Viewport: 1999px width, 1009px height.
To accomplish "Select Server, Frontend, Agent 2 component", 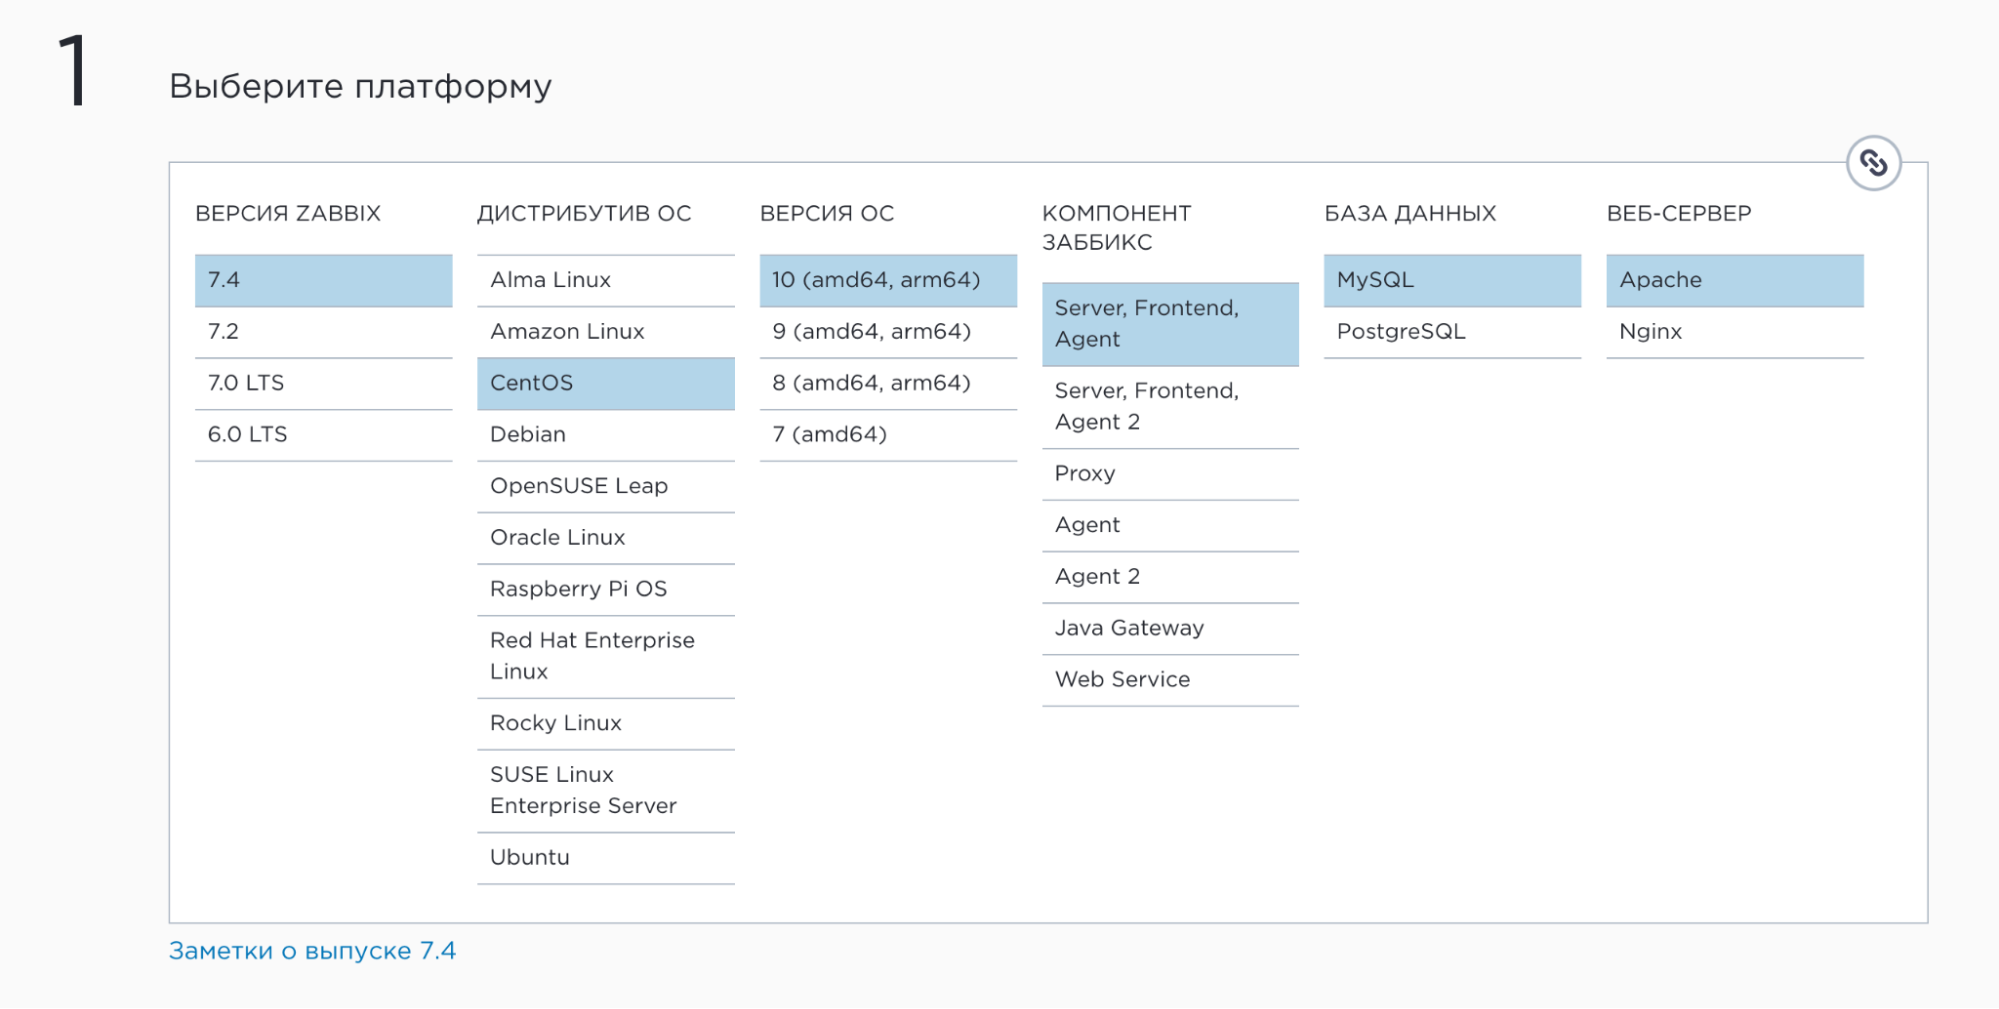I will [x=1170, y=407].
